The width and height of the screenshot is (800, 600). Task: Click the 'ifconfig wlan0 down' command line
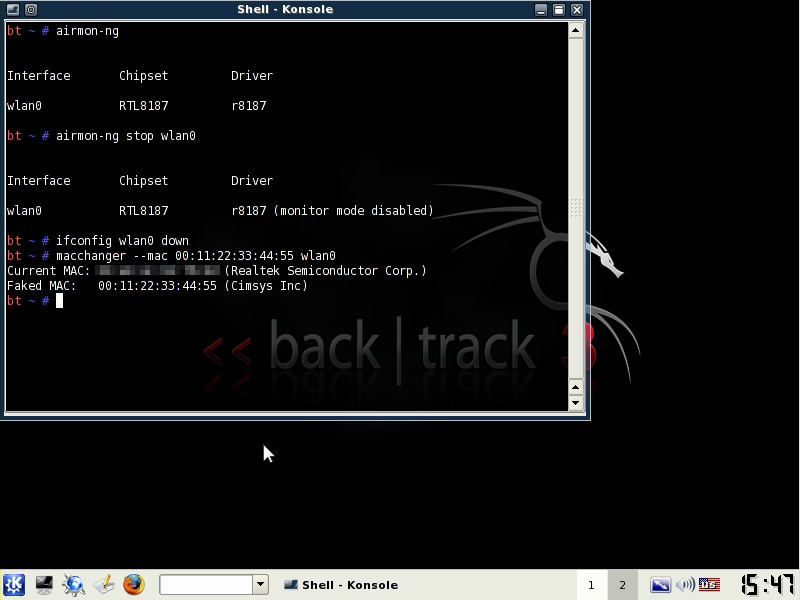coord(97,241)
